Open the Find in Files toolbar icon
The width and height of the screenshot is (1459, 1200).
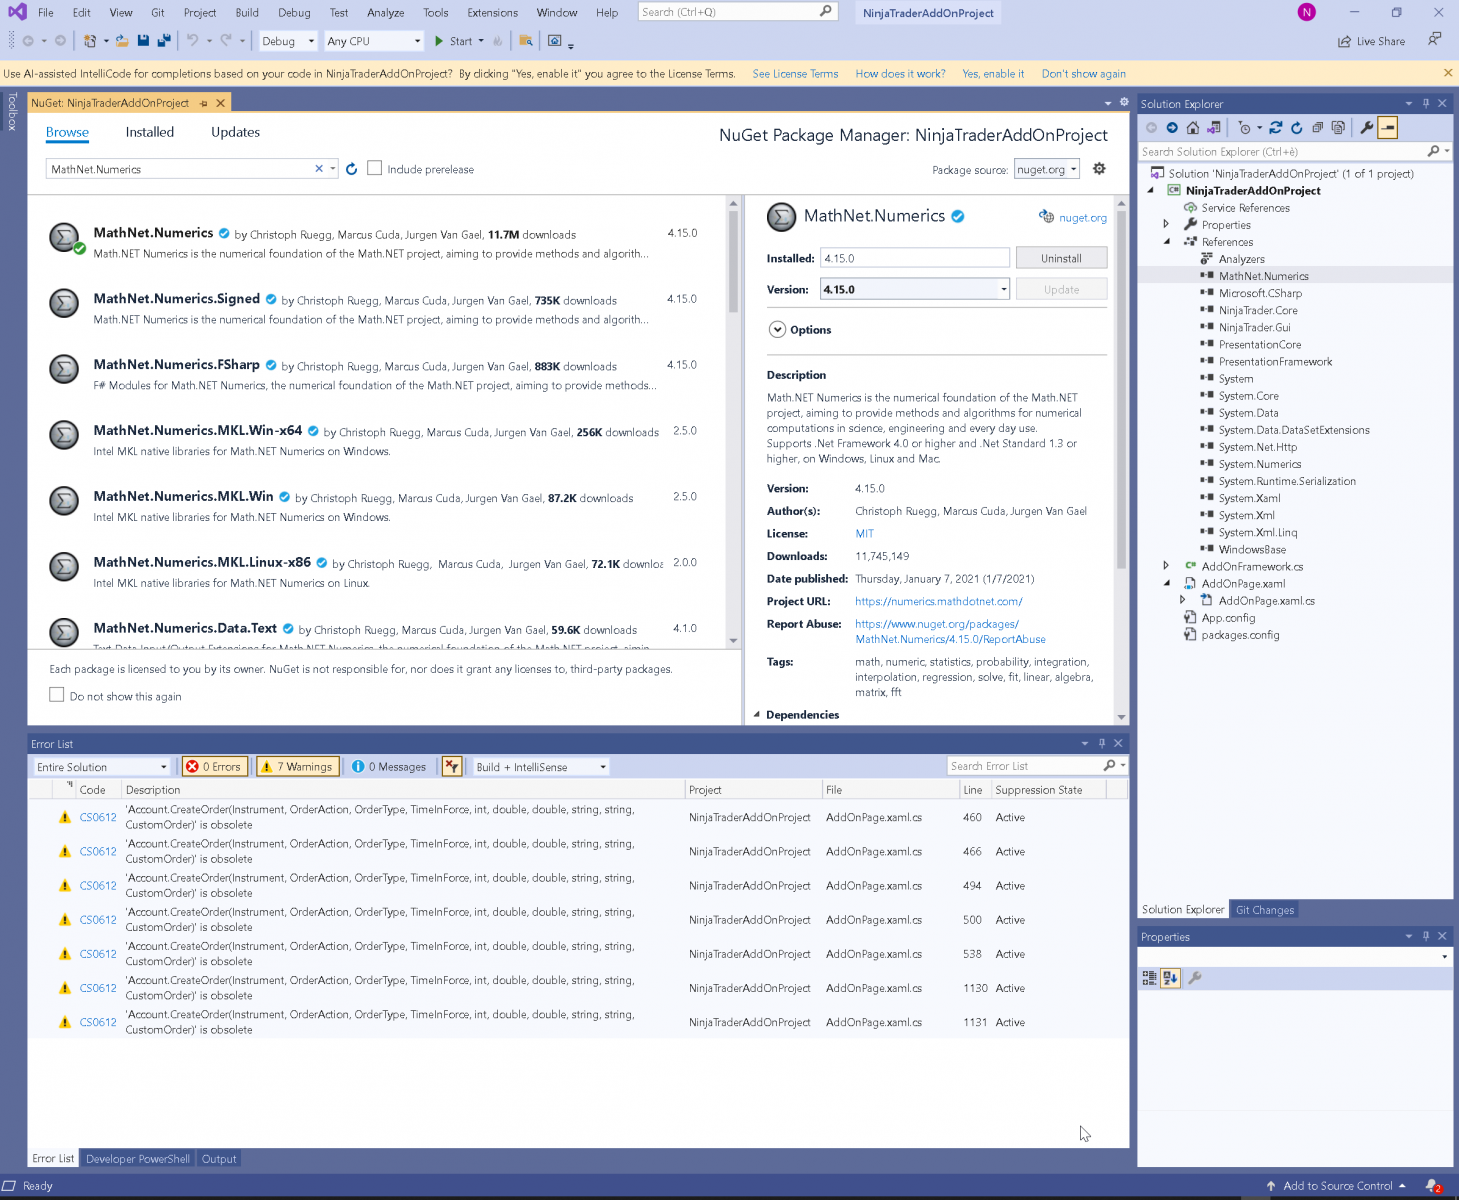click(x=525, y=41)
